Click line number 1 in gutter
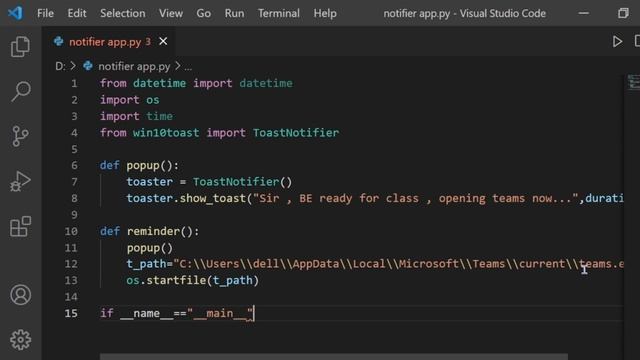Screen dimensions: 640x360 click(74, 83)
